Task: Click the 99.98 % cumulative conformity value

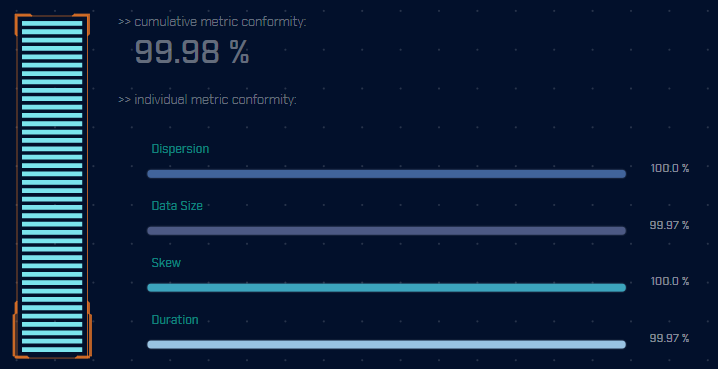Action: pyautogui.click(x=192, y=52)
